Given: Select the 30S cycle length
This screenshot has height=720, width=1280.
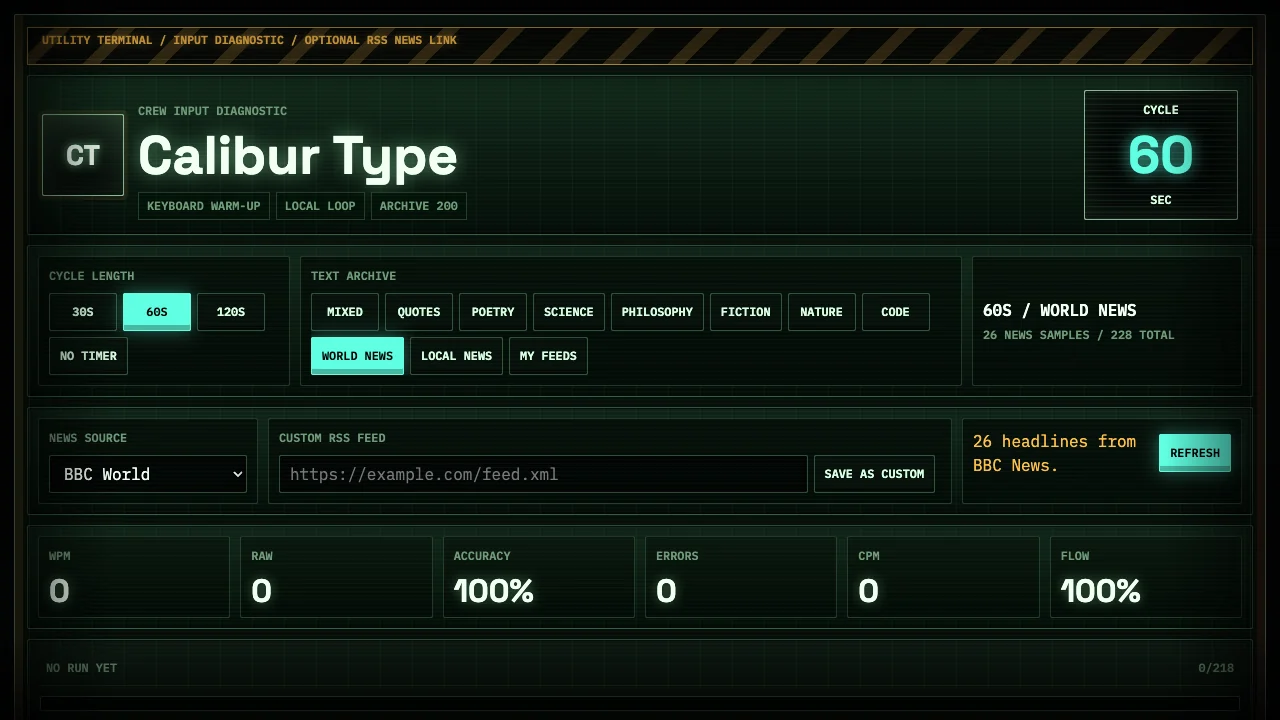Looking at the screenshot, I should click(83, 312).
